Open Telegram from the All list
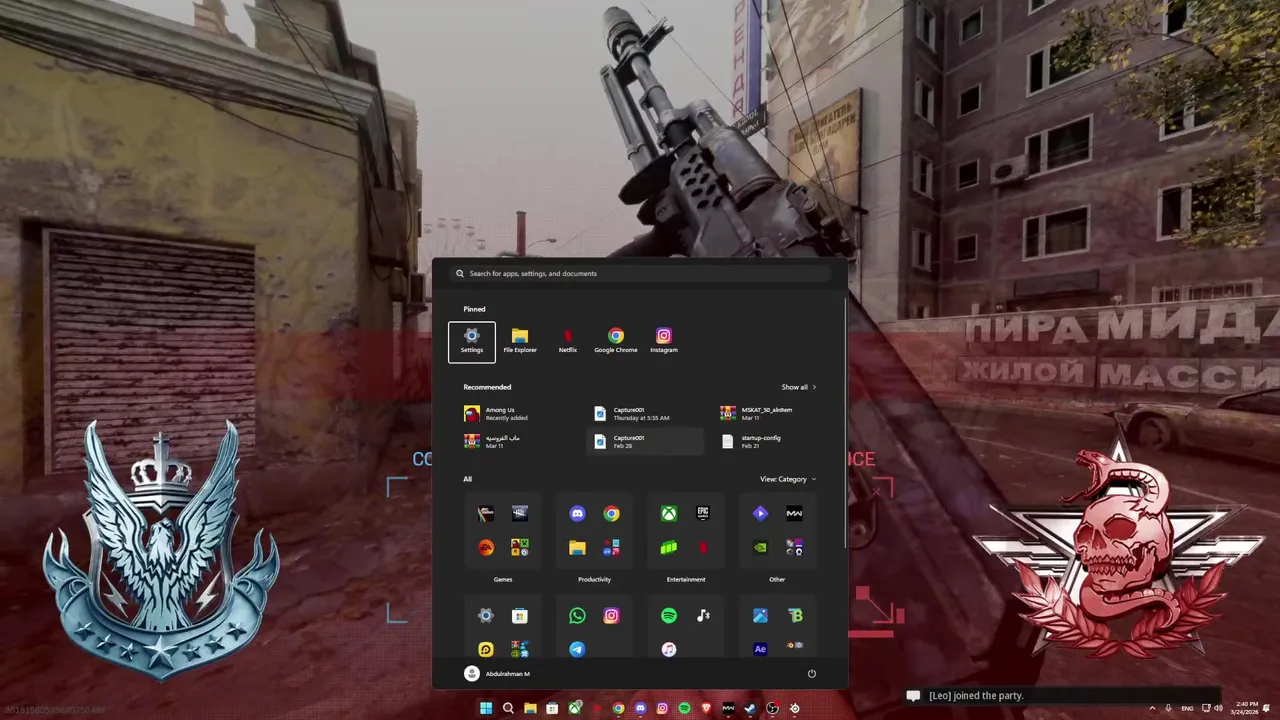 tap(577, 650)
